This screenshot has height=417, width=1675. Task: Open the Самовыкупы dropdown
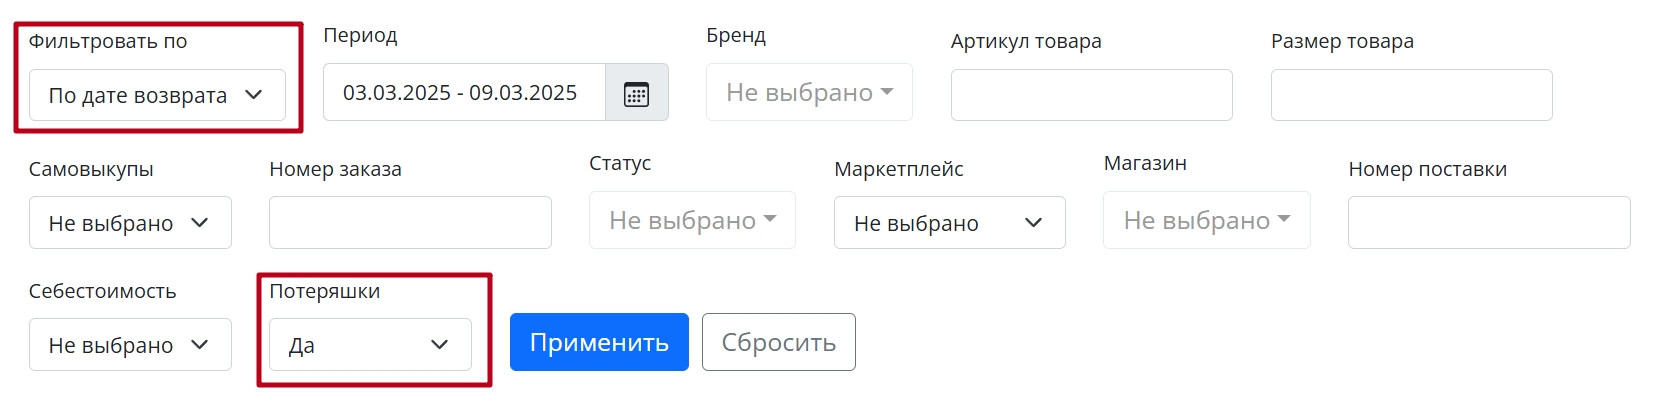coord(130,223)
